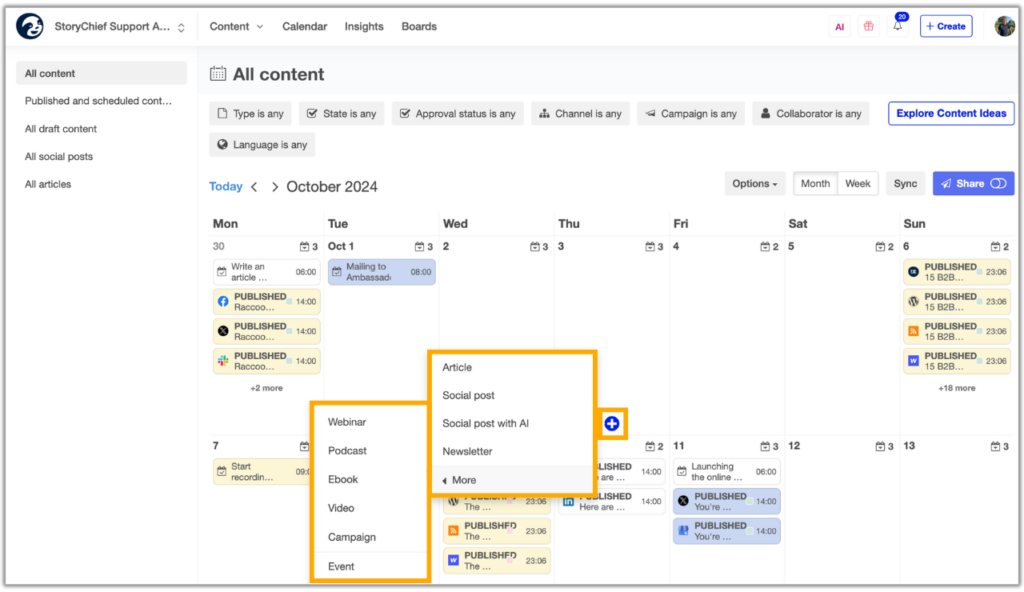Toggle the Share switch
1024x592 pixels.
coord(998,184)
